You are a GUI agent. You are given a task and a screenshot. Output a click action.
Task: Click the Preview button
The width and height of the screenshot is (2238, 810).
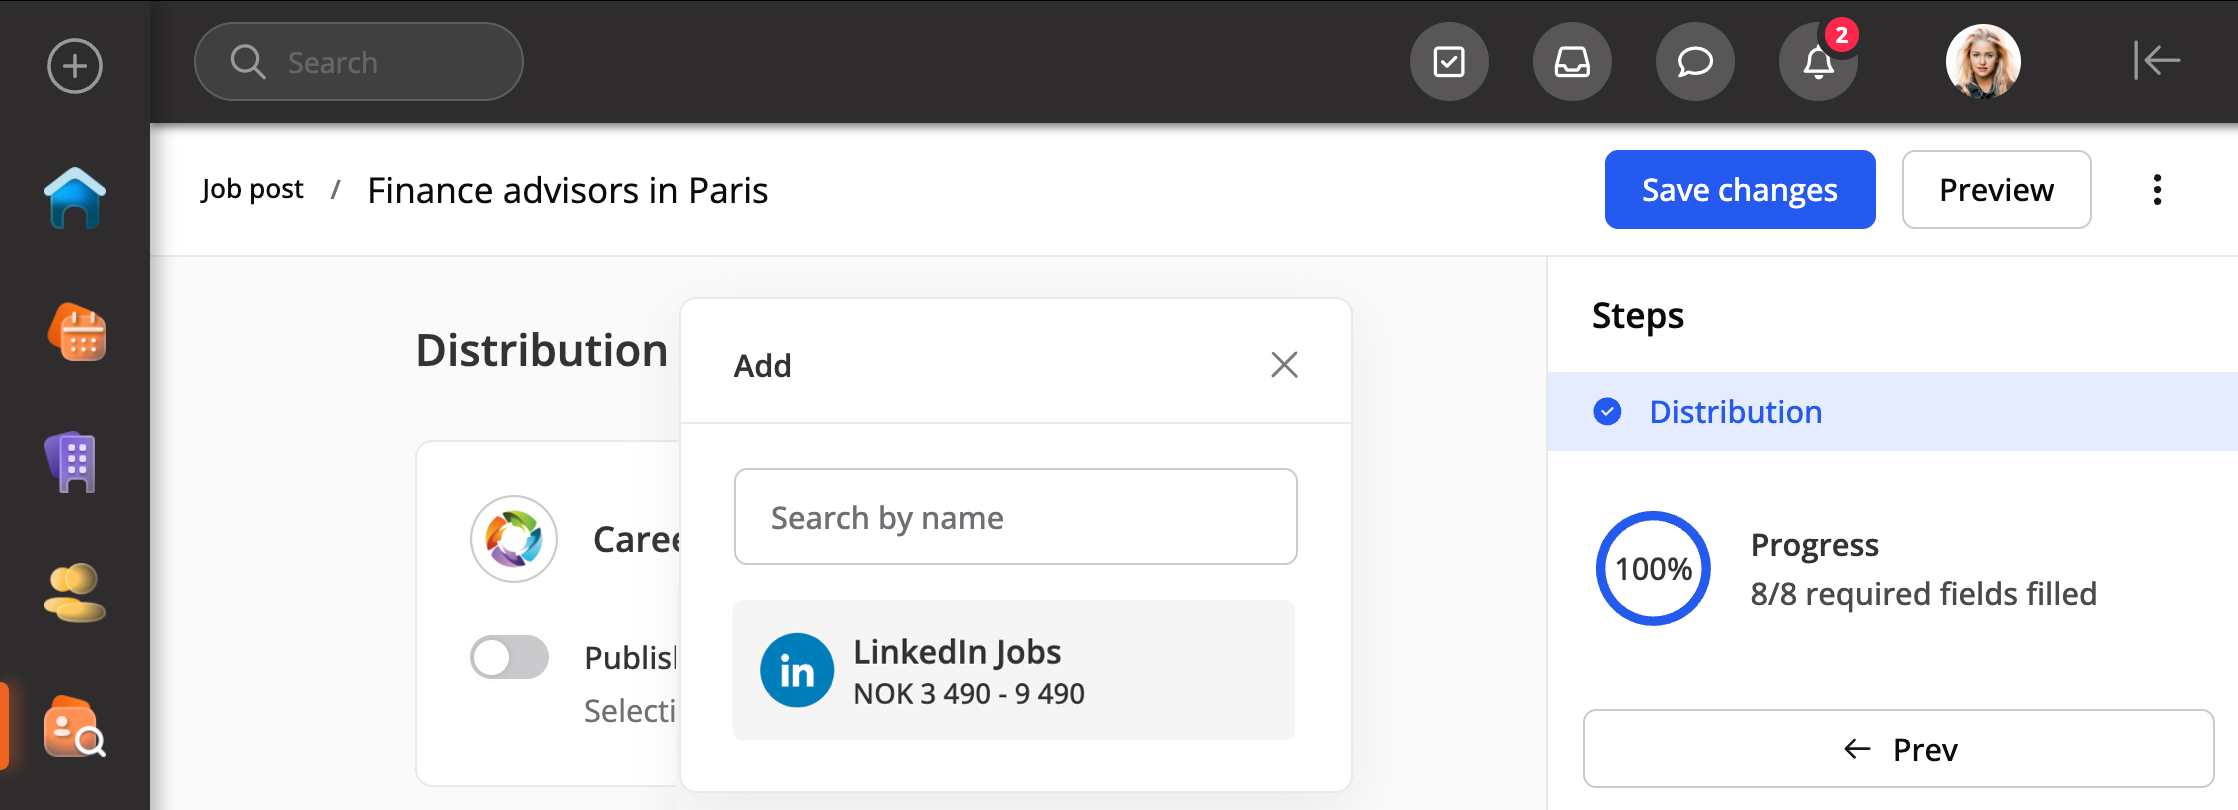(x=1995, y=190)
